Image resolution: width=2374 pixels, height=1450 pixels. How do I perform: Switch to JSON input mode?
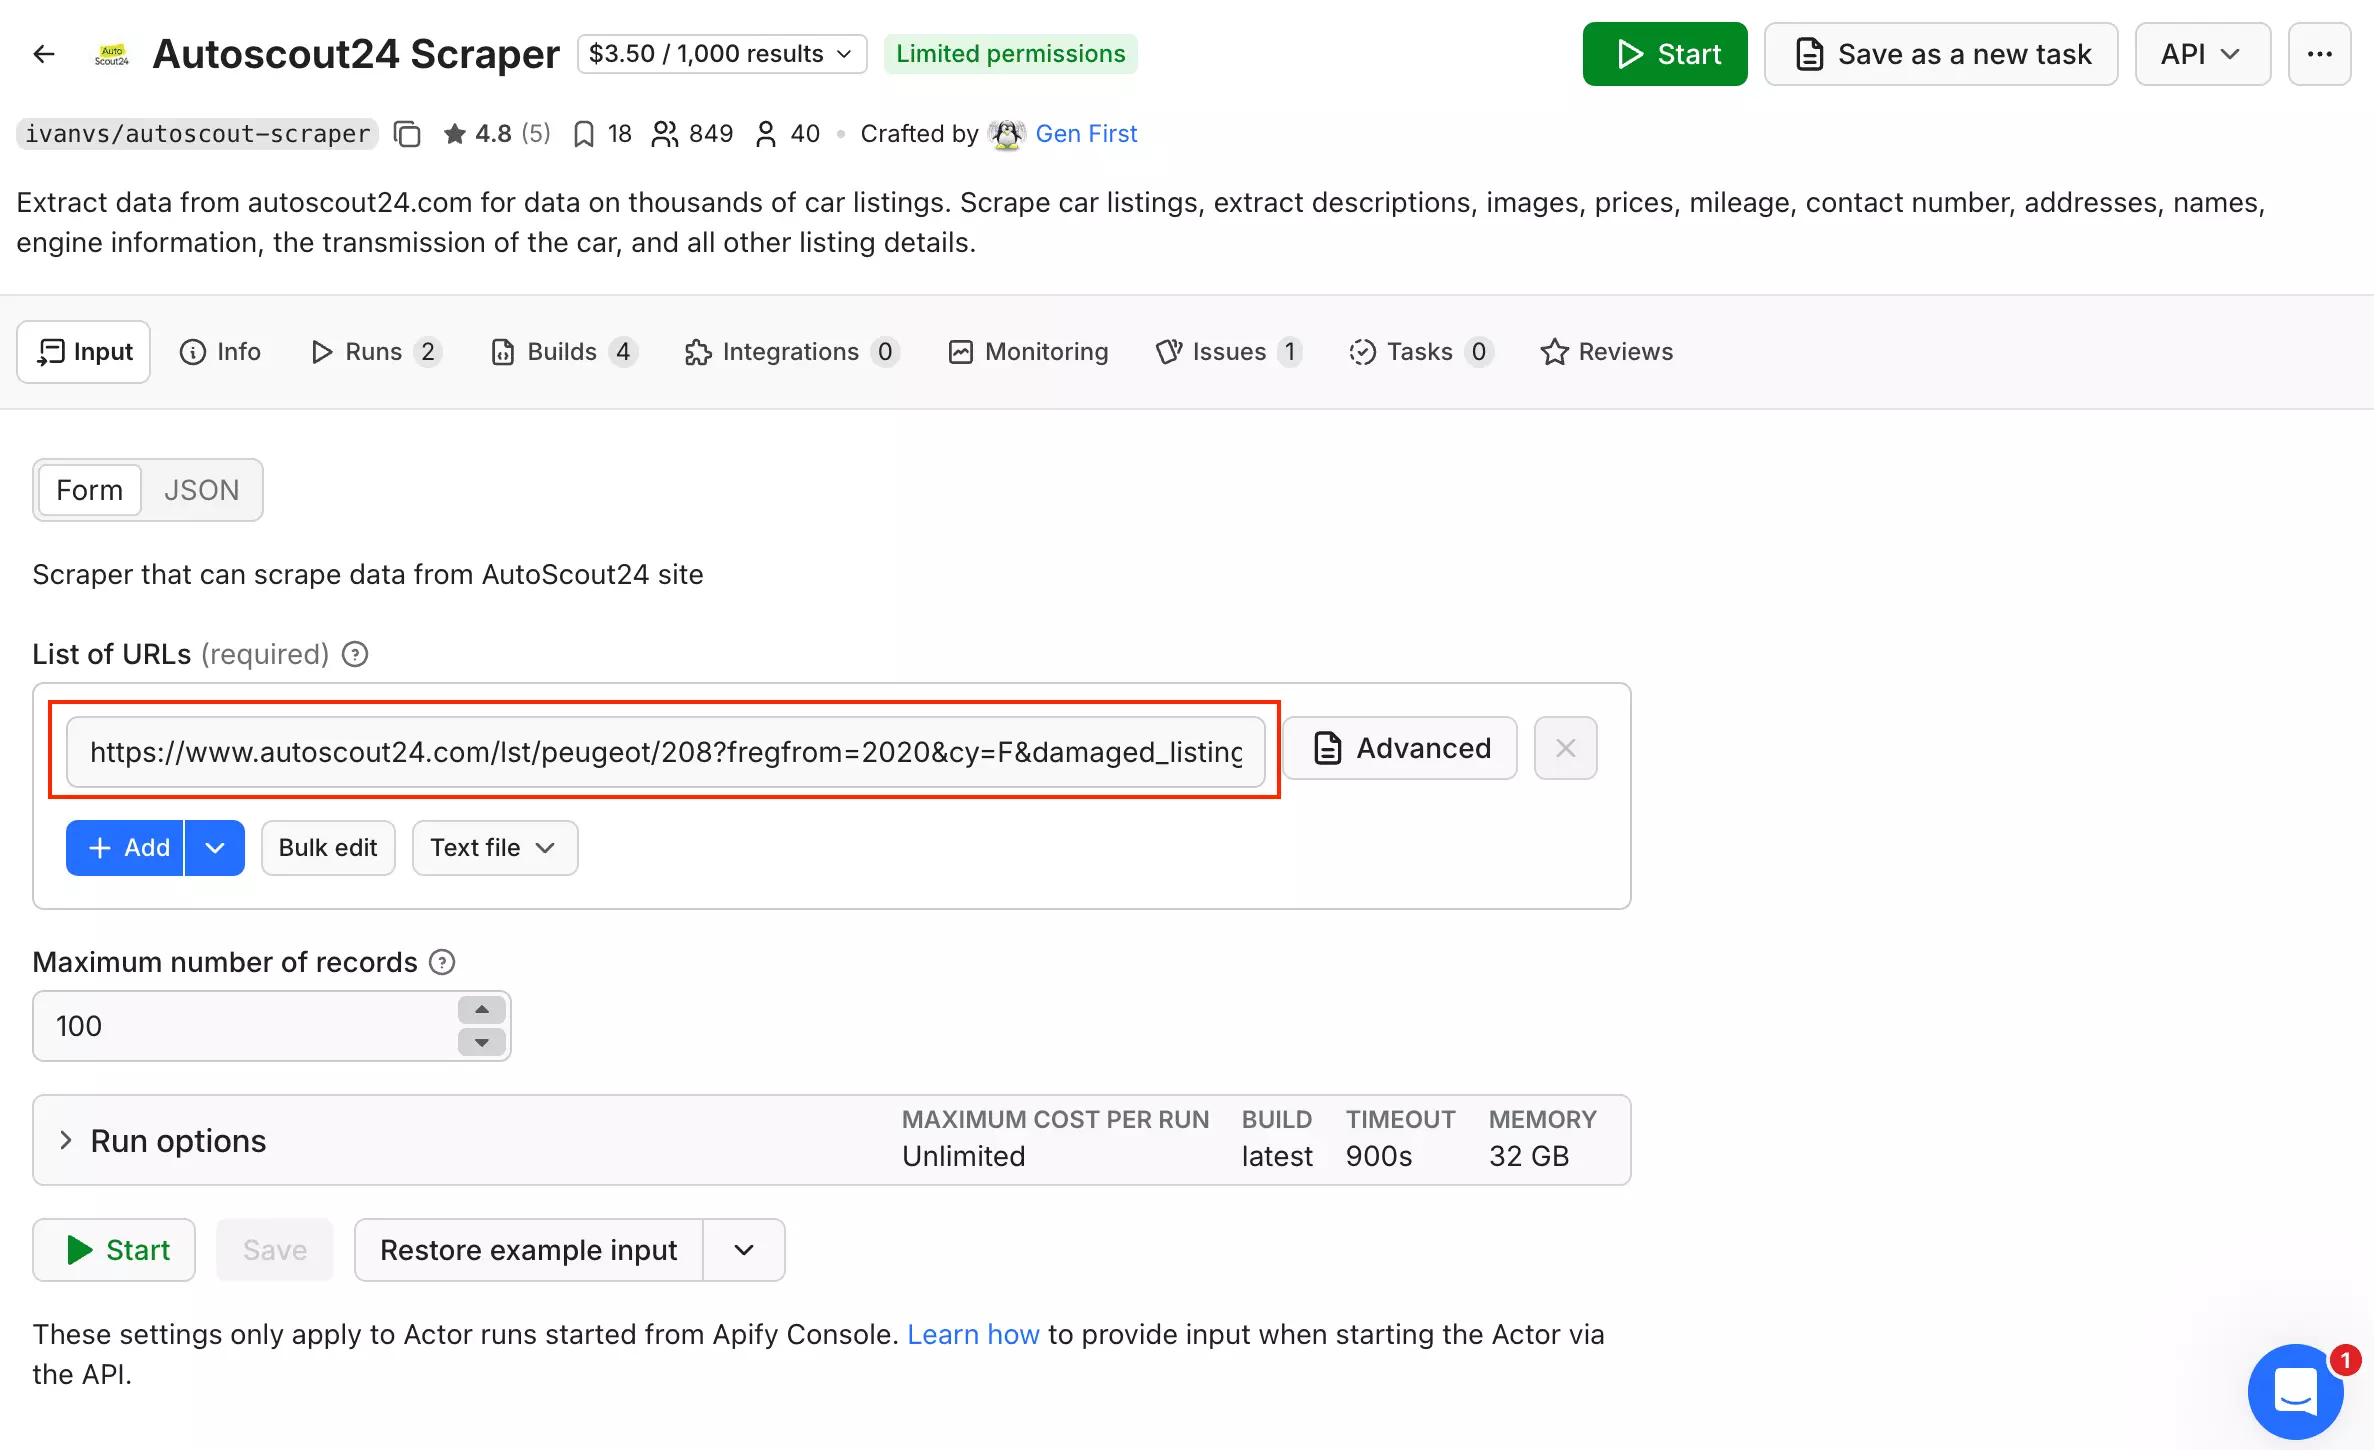pyautogui.click(x=202, y=490)
